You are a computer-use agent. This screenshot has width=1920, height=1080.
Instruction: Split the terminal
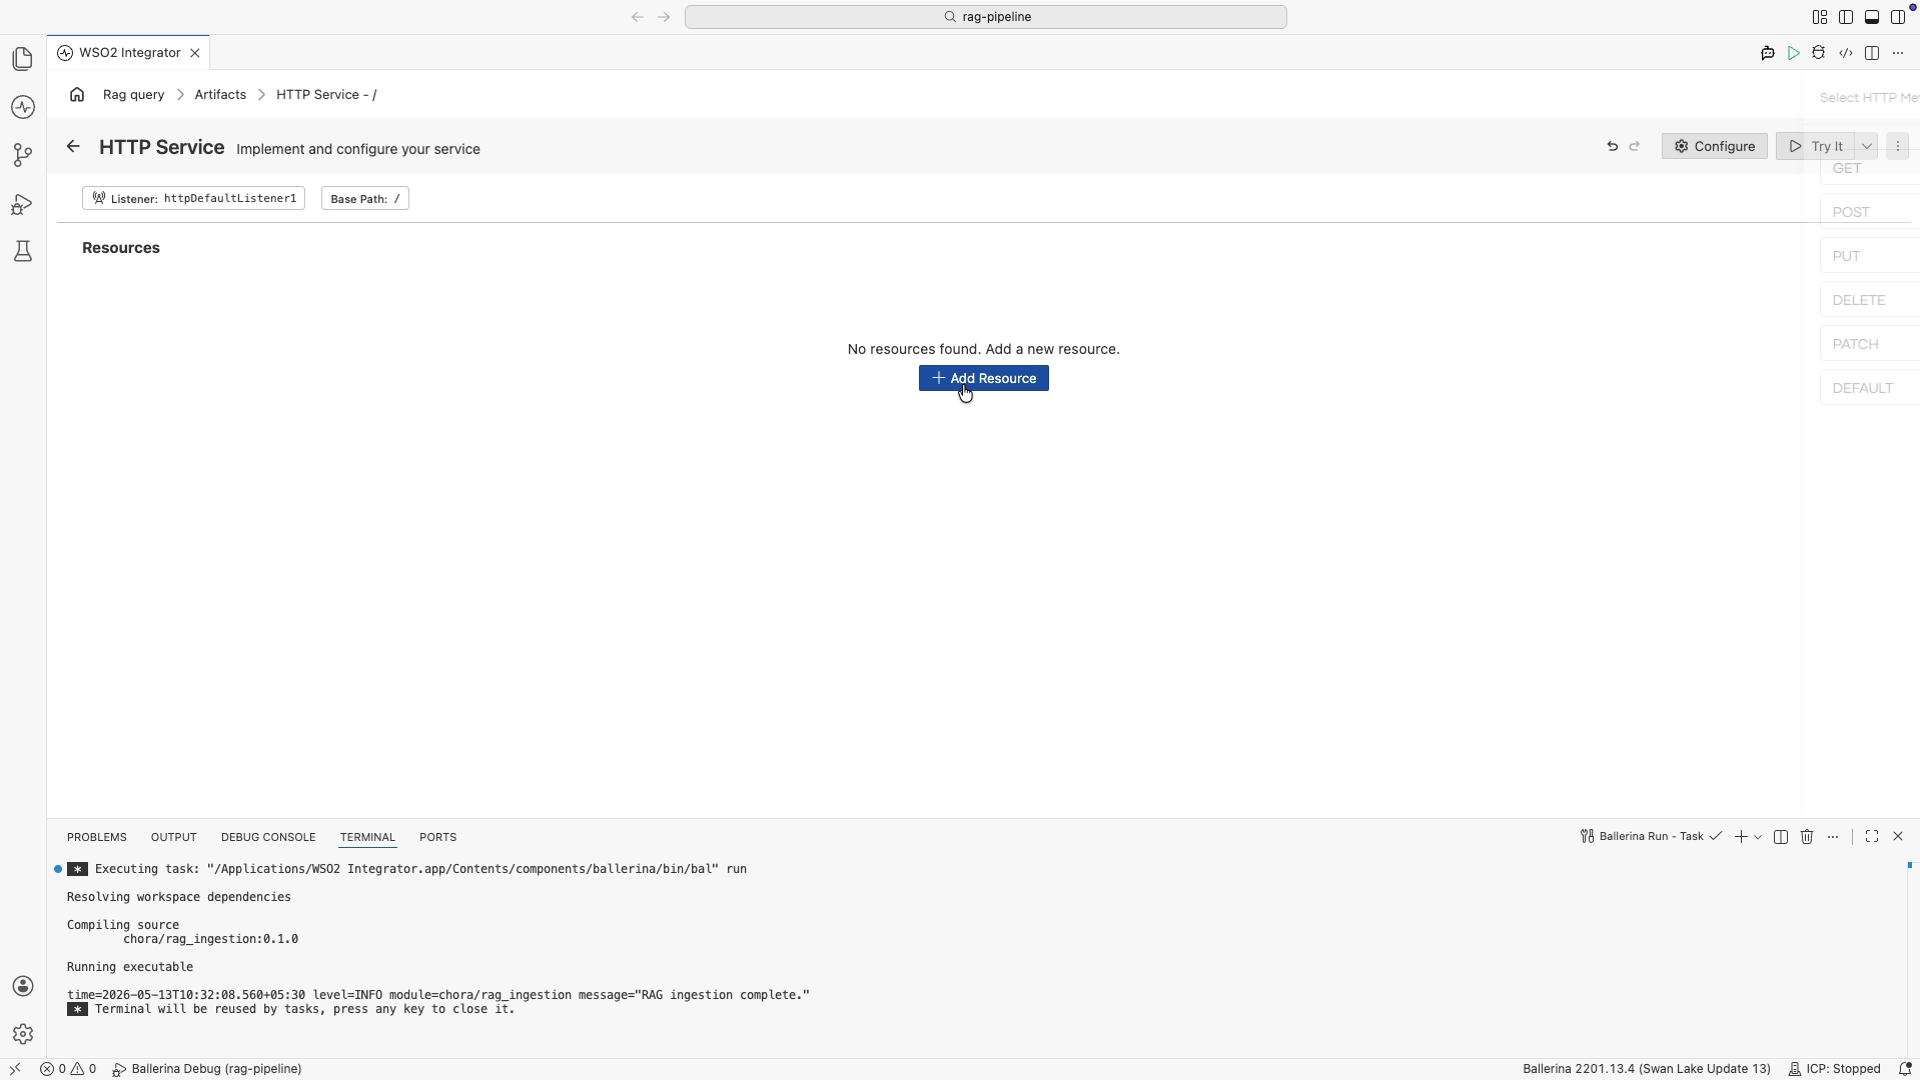1781,837
